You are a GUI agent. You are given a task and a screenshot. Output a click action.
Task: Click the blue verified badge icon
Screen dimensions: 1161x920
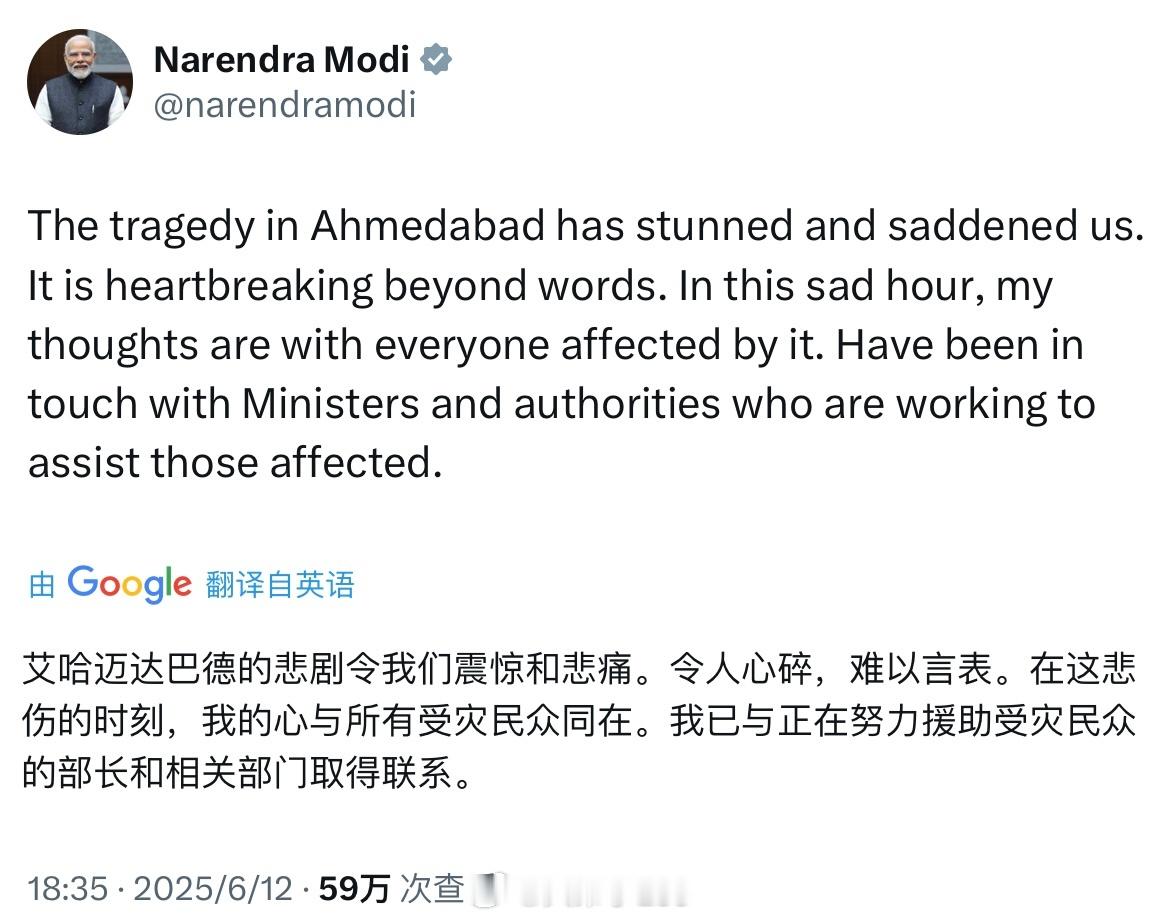click(x=436, y=60)
